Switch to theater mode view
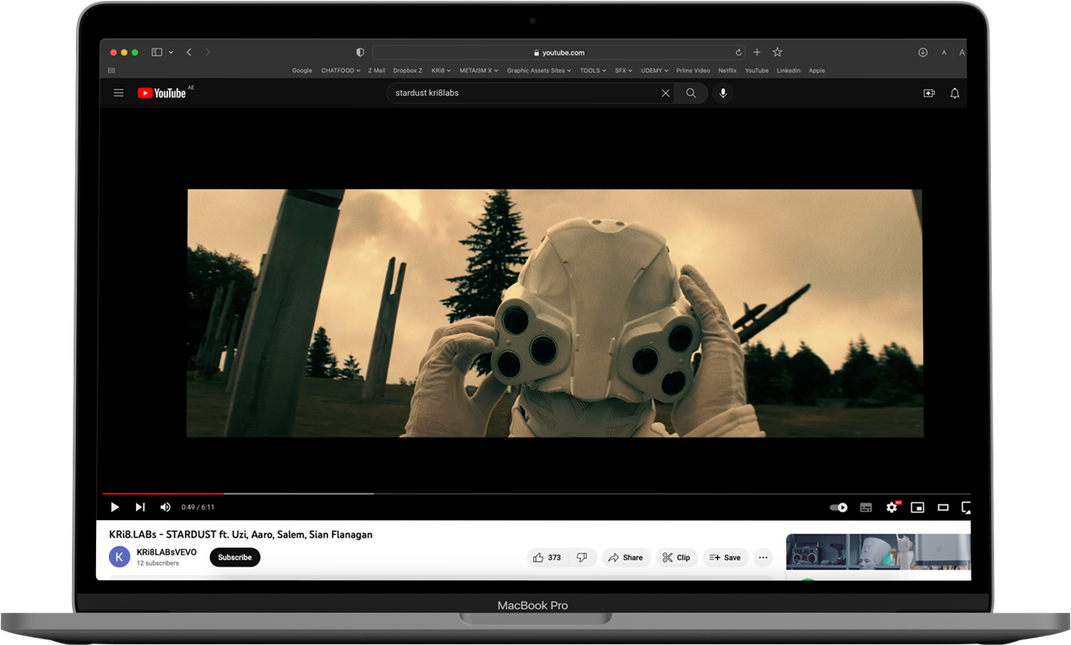This screenshot has width=1071, height=645. click(942, 507)
